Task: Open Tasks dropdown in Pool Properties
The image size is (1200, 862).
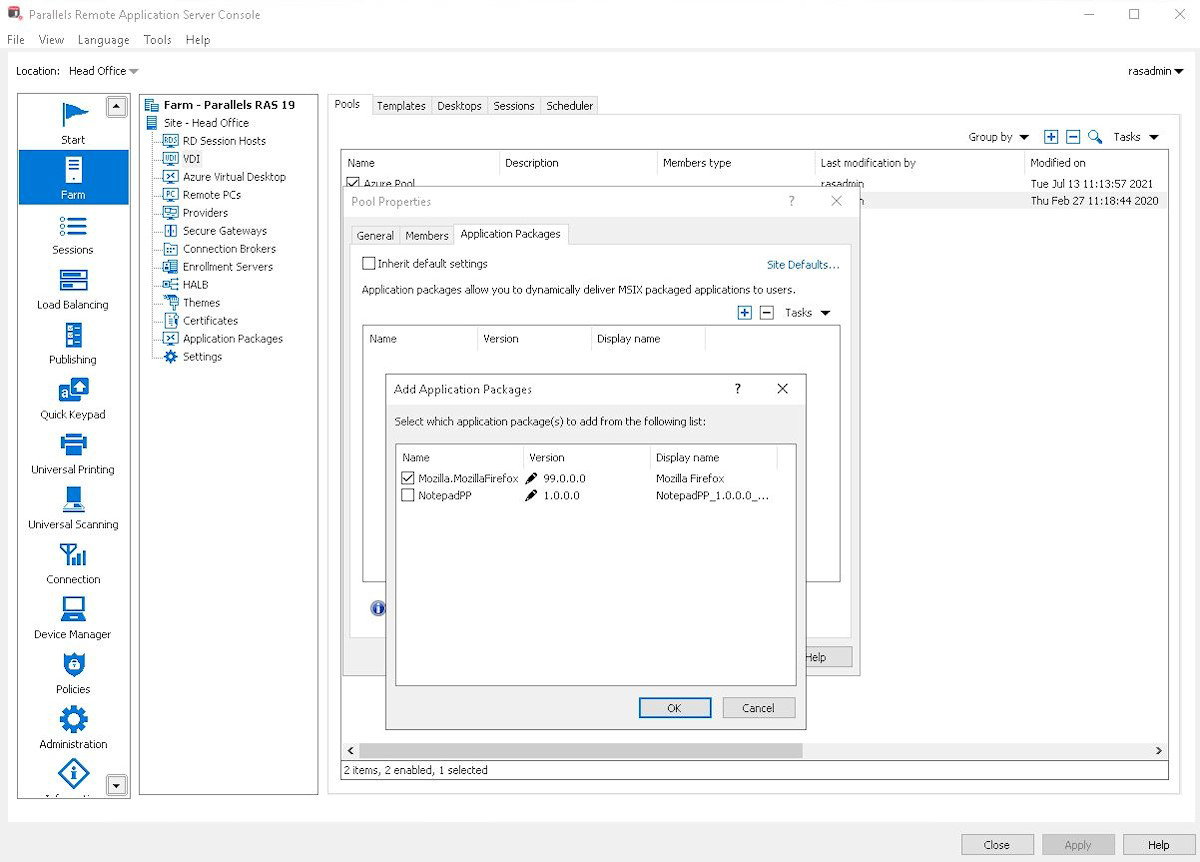Action: (x=808, y=313)
